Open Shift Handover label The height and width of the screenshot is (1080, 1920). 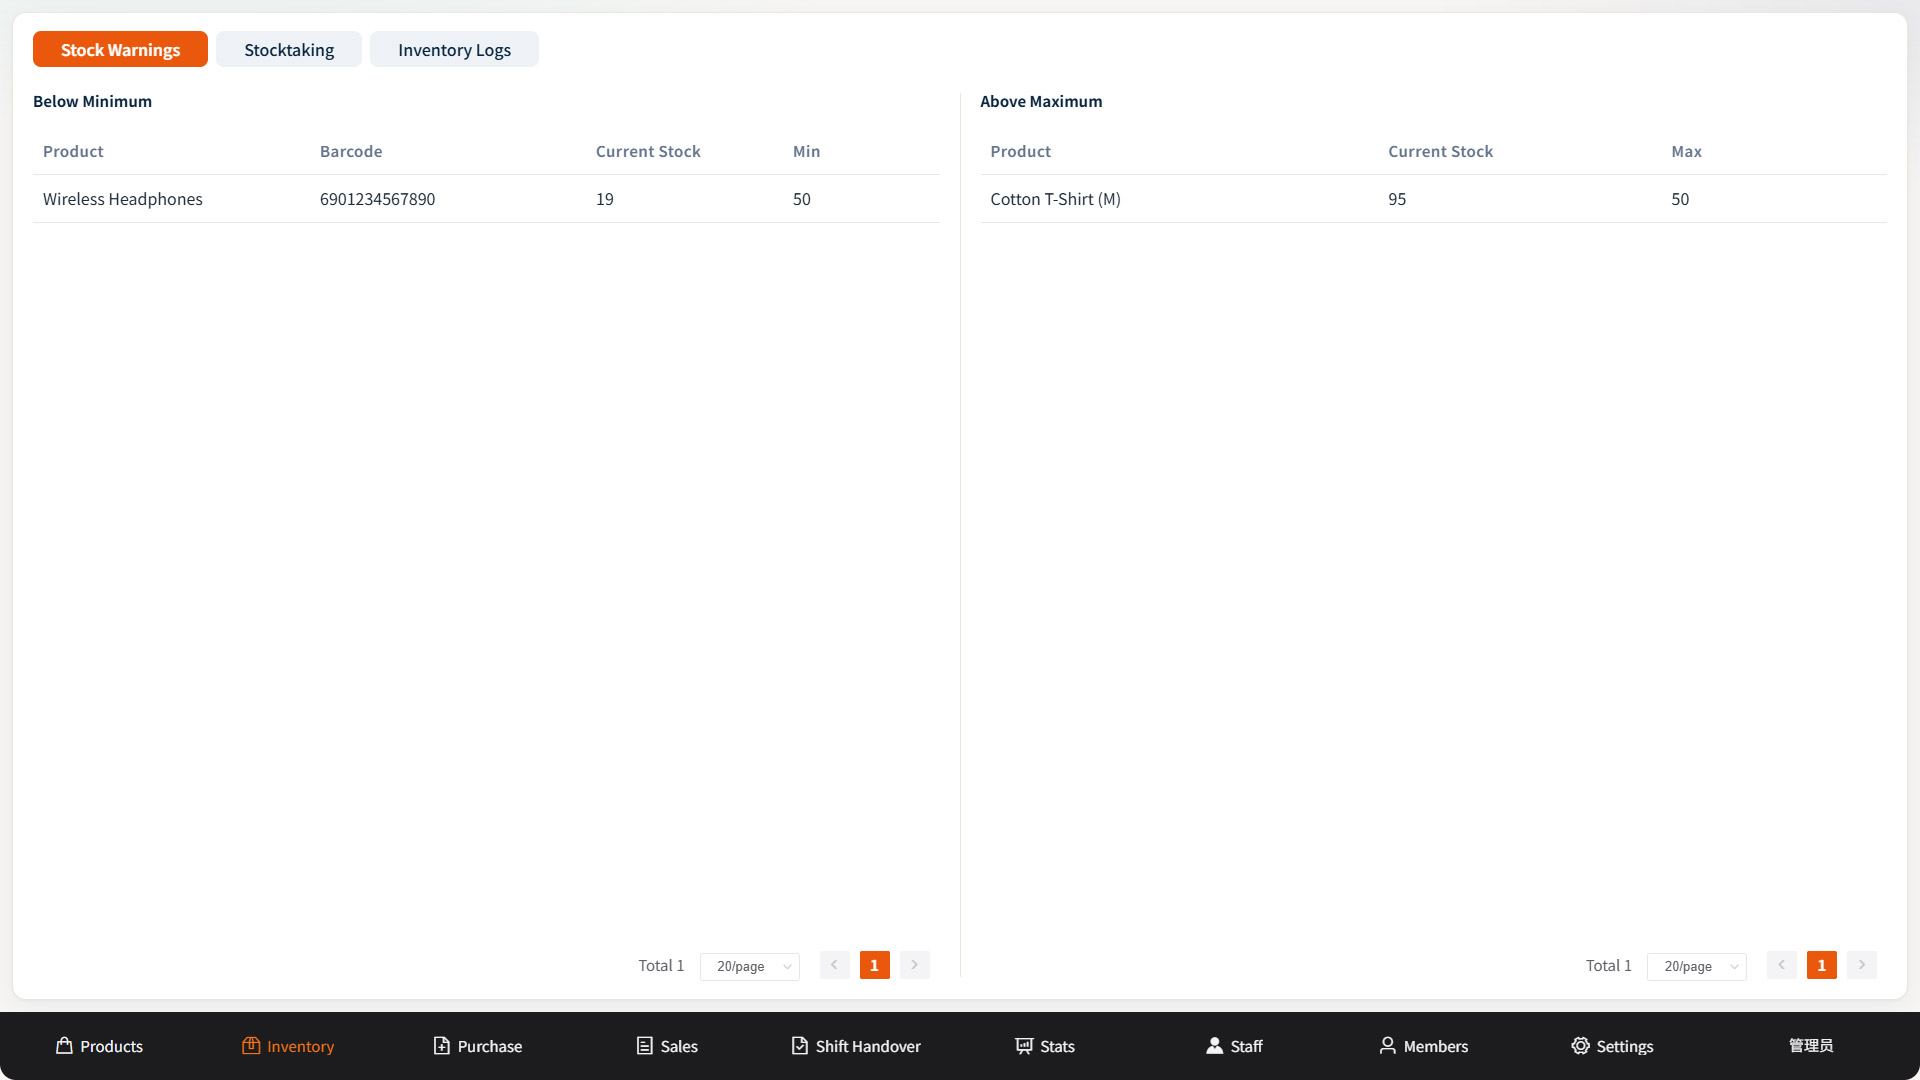click(868, 1047)
